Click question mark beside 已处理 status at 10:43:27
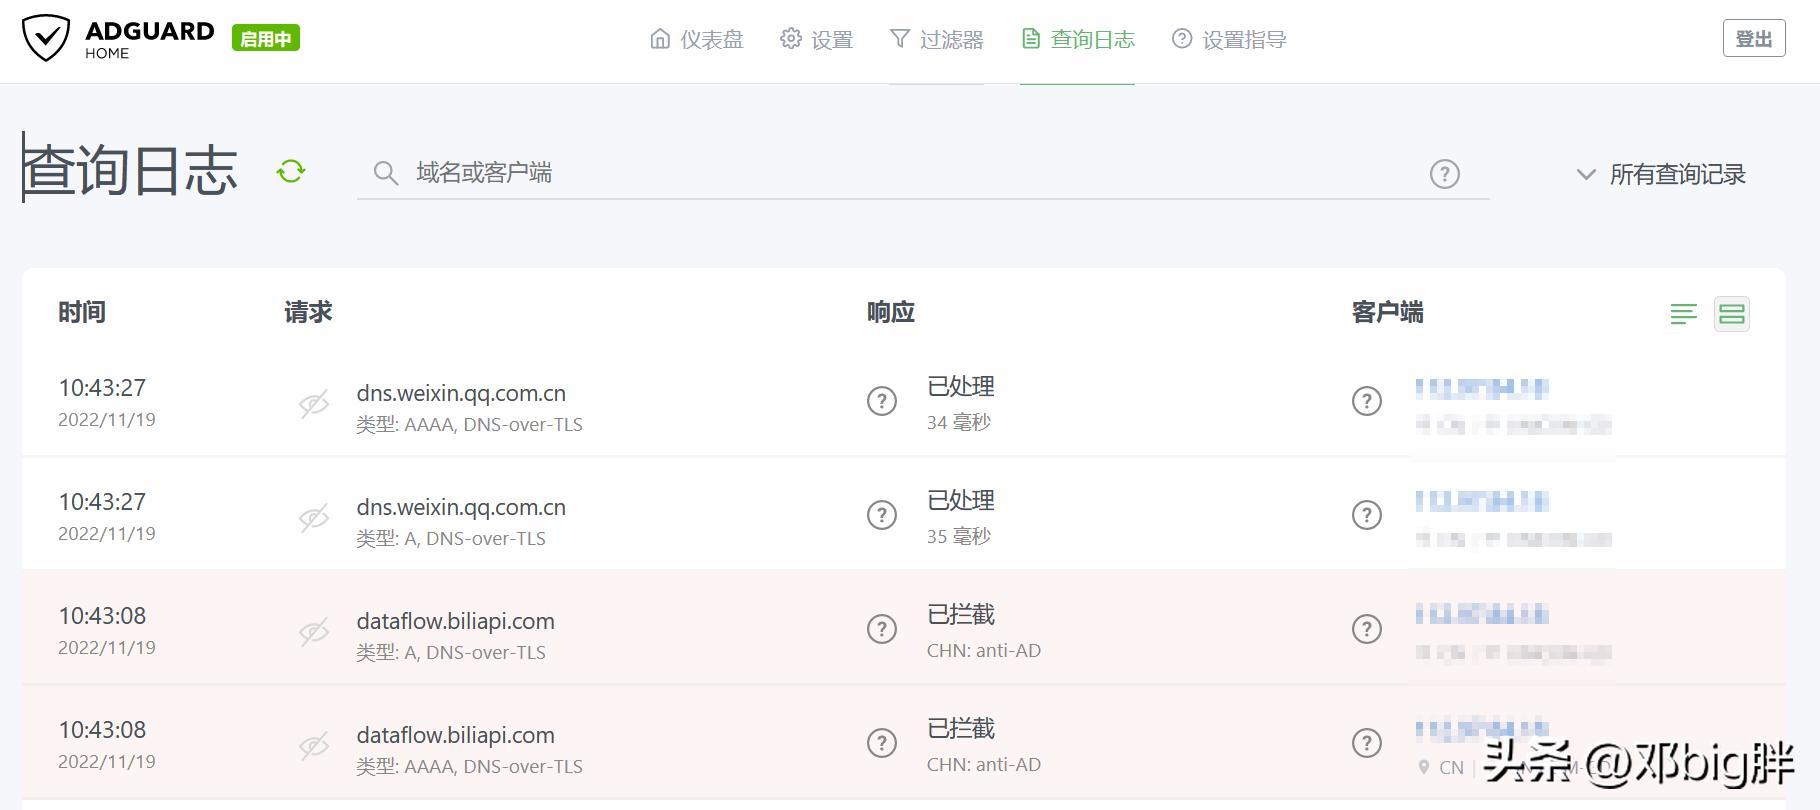 881,401
